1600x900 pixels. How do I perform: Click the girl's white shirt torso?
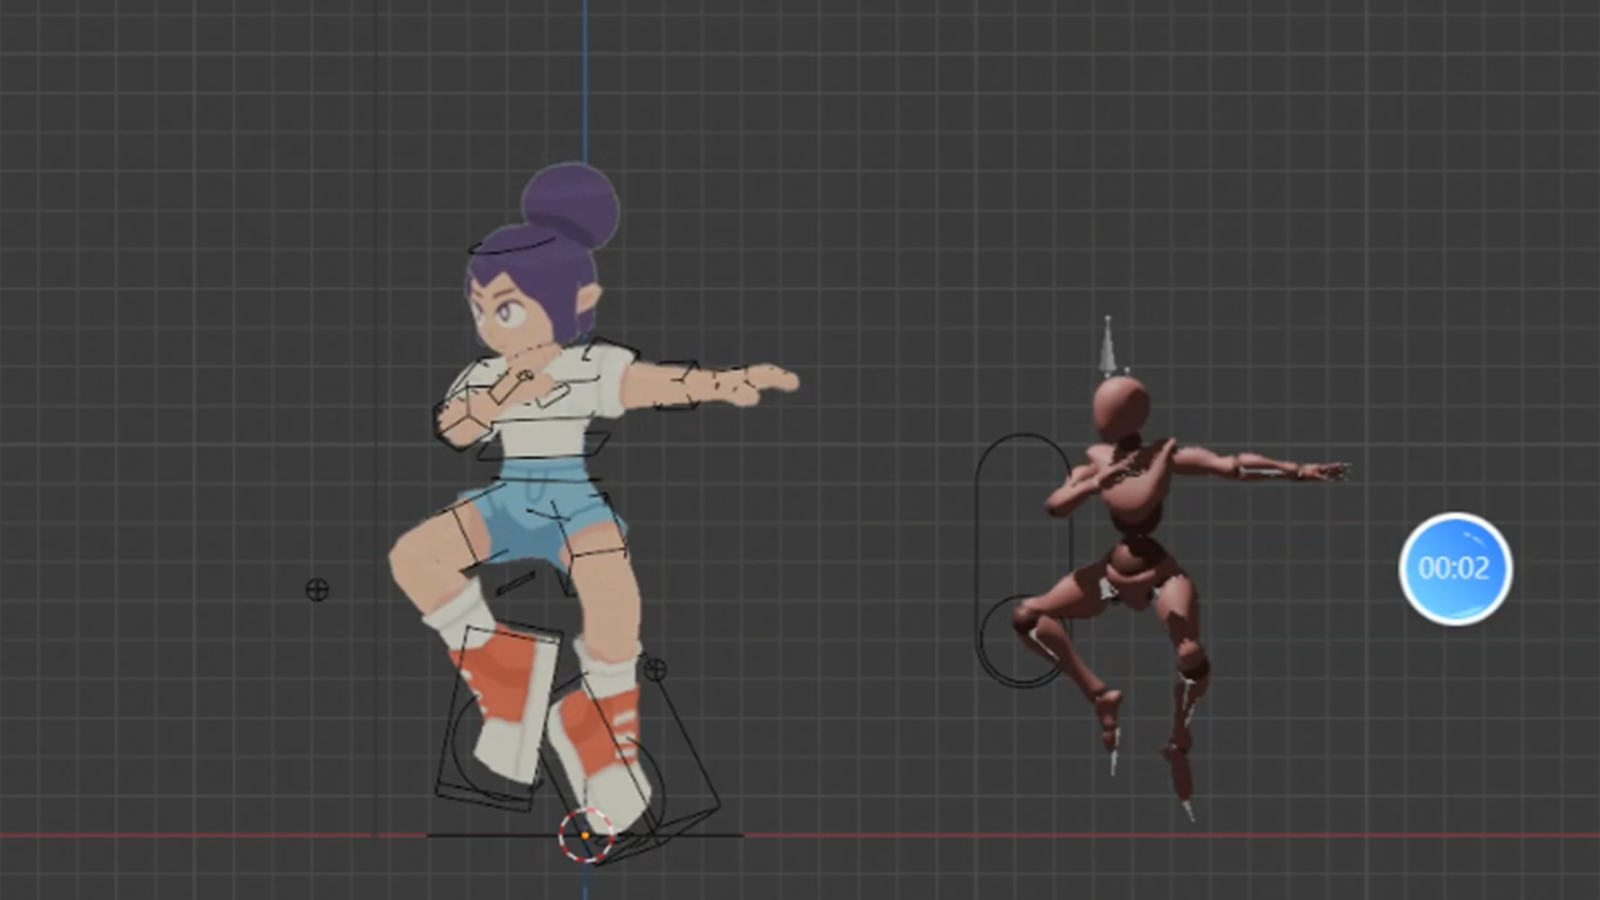(x=540, y=420)
